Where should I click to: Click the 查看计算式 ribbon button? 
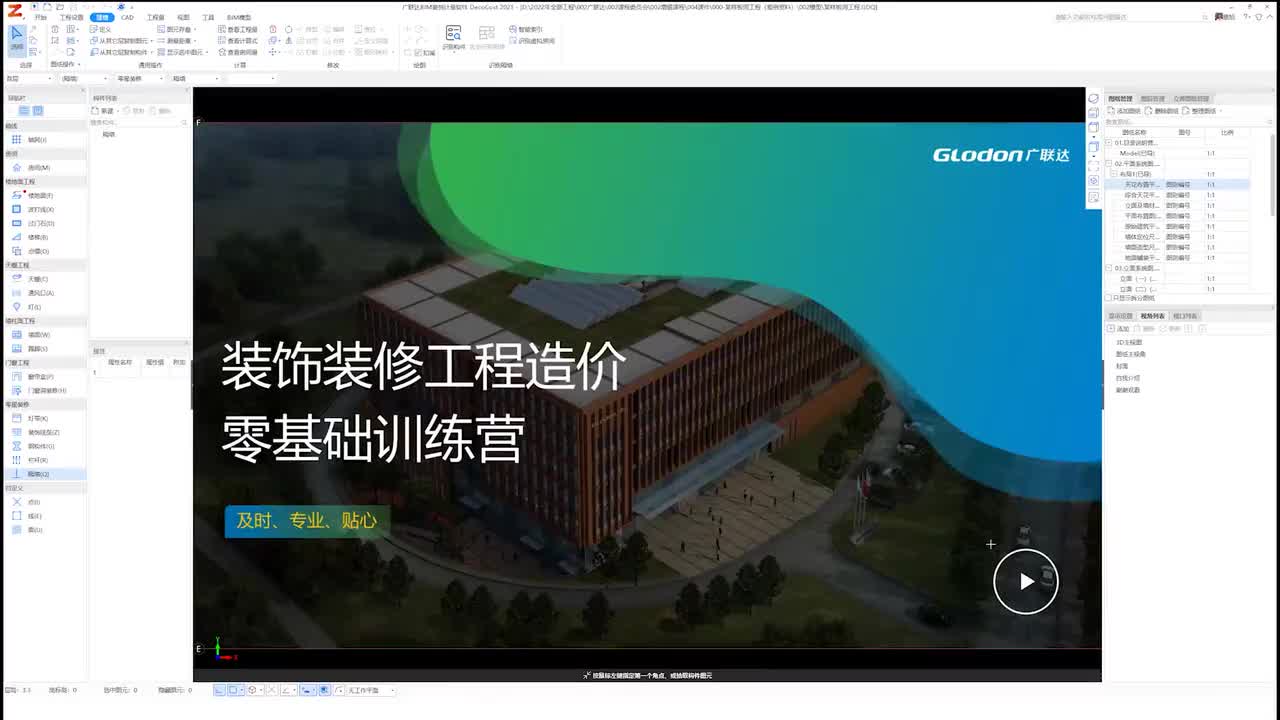(x=237, y=41)
